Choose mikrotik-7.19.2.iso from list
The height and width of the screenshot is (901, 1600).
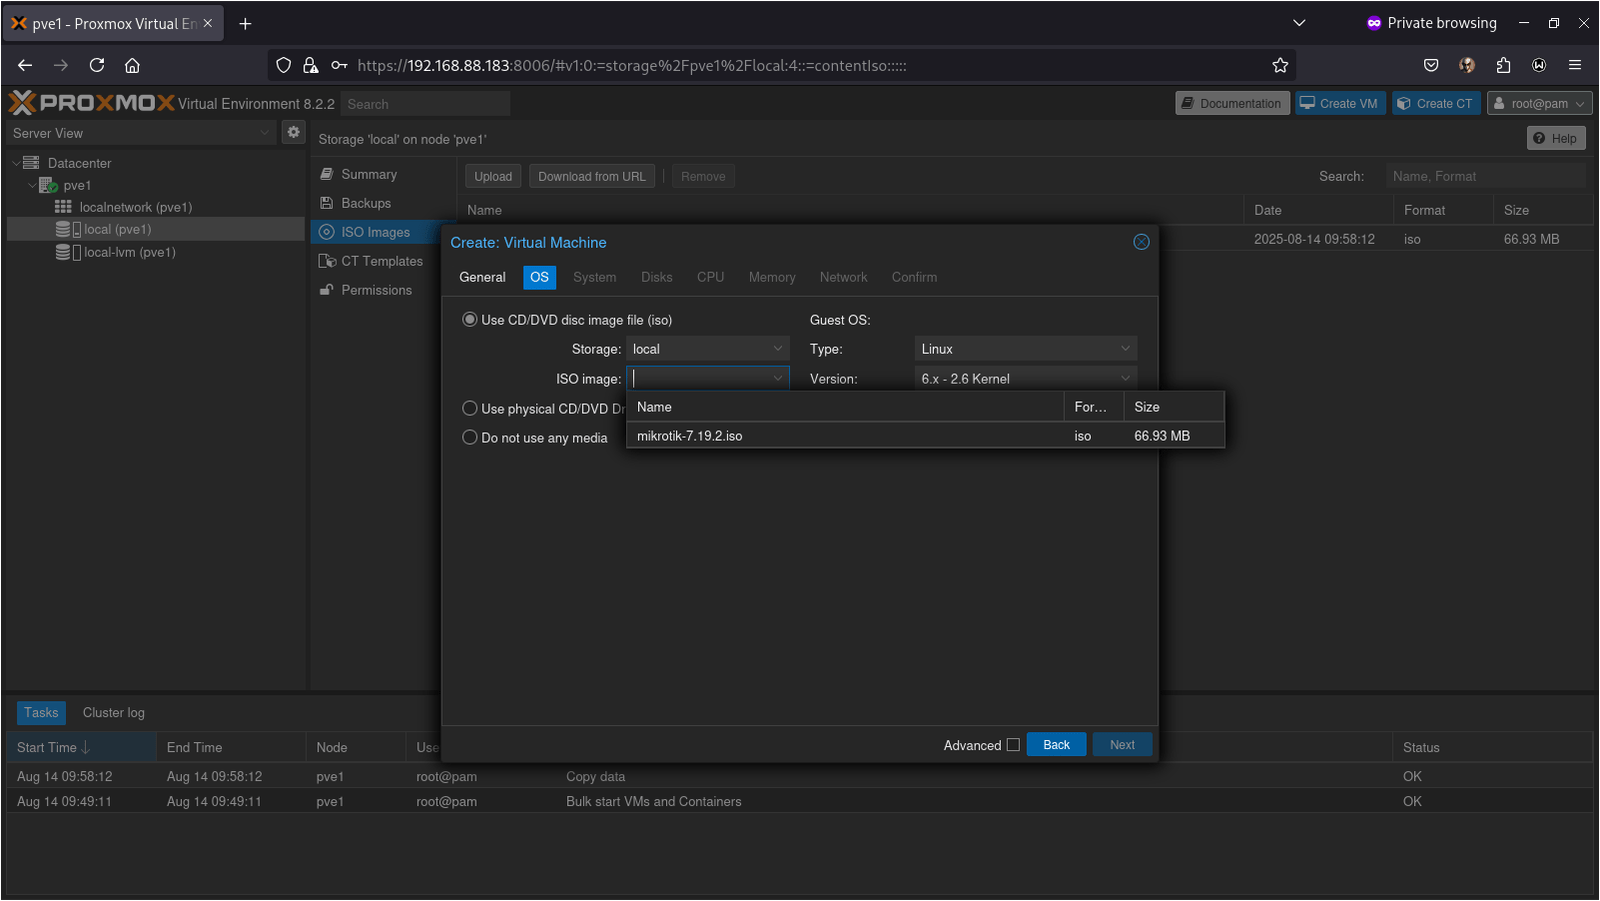point(925,436)
